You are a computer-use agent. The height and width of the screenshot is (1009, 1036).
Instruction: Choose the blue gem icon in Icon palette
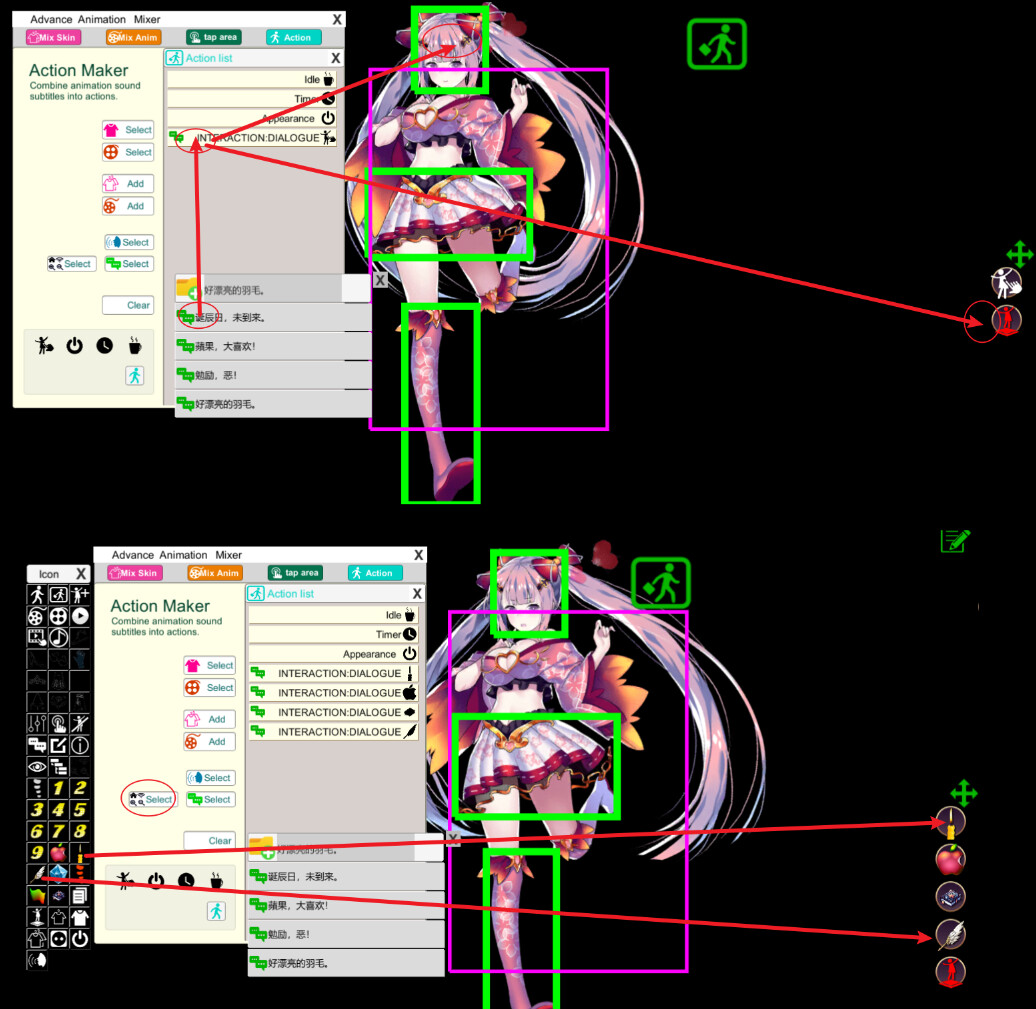(59, 874)
